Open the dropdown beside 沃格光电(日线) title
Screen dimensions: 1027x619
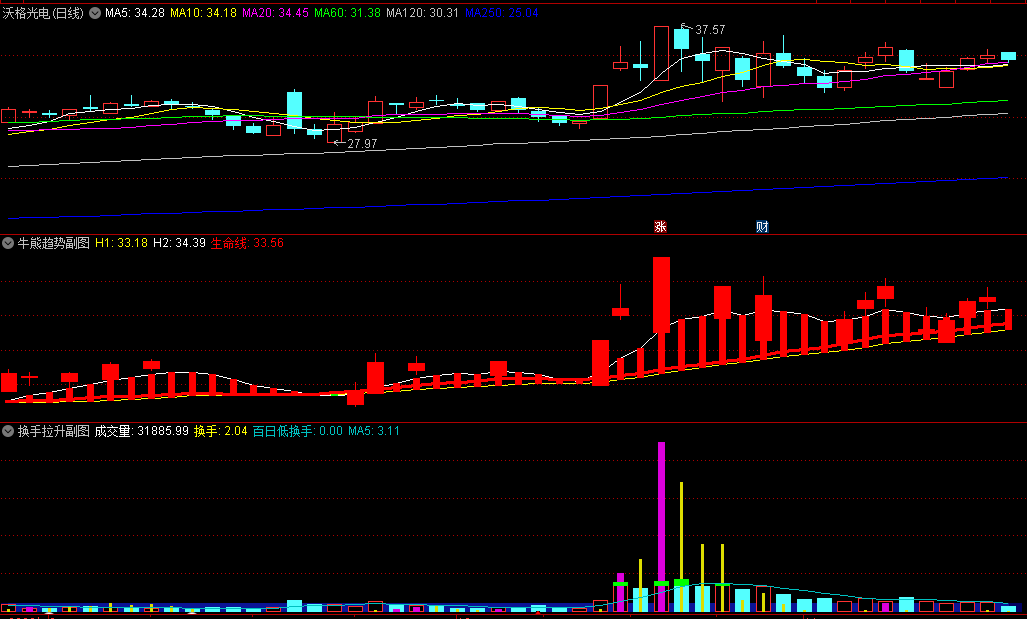click(x=95, y=13)
